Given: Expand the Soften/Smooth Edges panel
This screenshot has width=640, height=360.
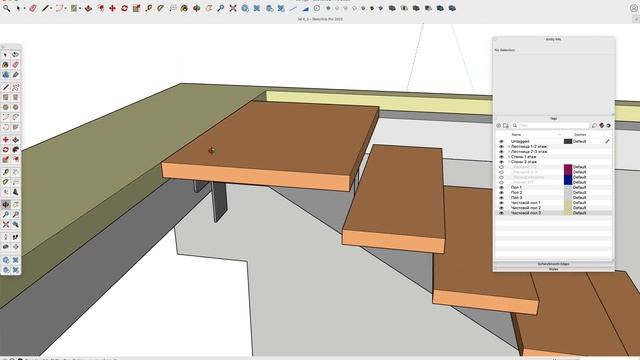Looking at the screenshot, I should (x=553, y=264).
